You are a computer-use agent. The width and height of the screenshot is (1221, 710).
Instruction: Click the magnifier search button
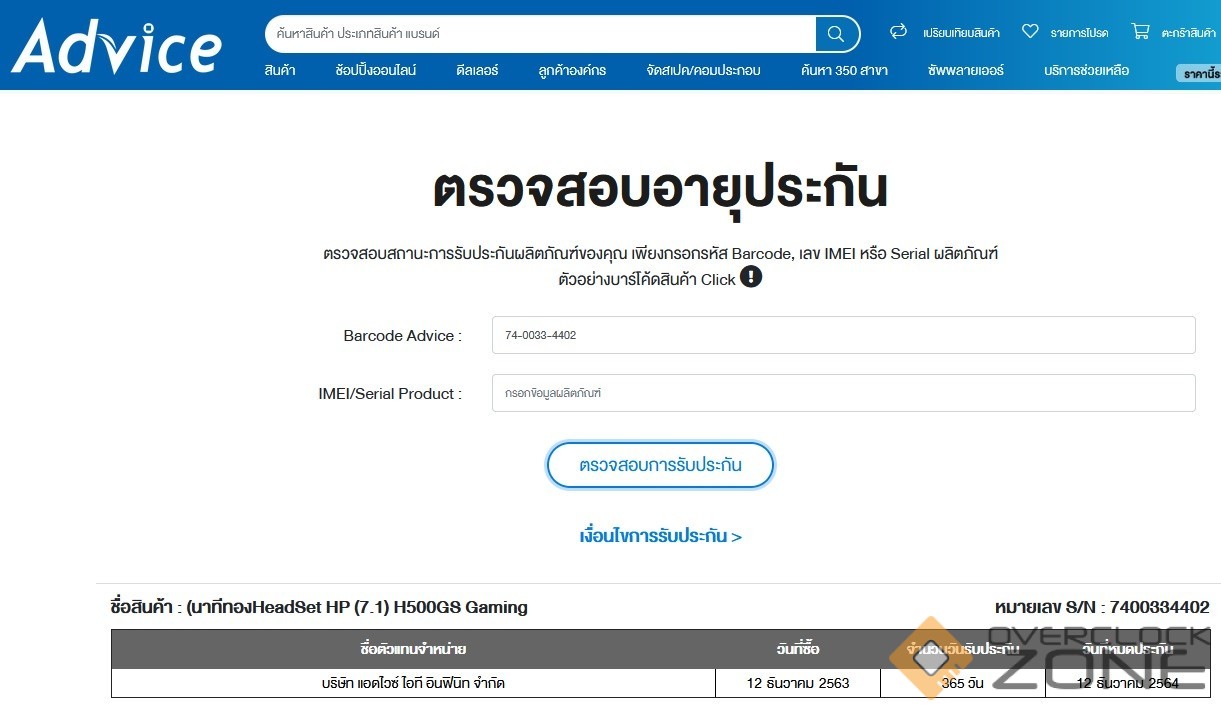point(836,34)
